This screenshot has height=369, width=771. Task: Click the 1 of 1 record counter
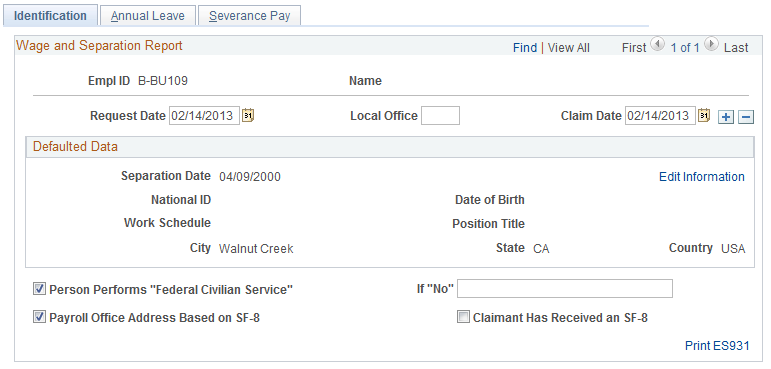click(x=684, y=48)
